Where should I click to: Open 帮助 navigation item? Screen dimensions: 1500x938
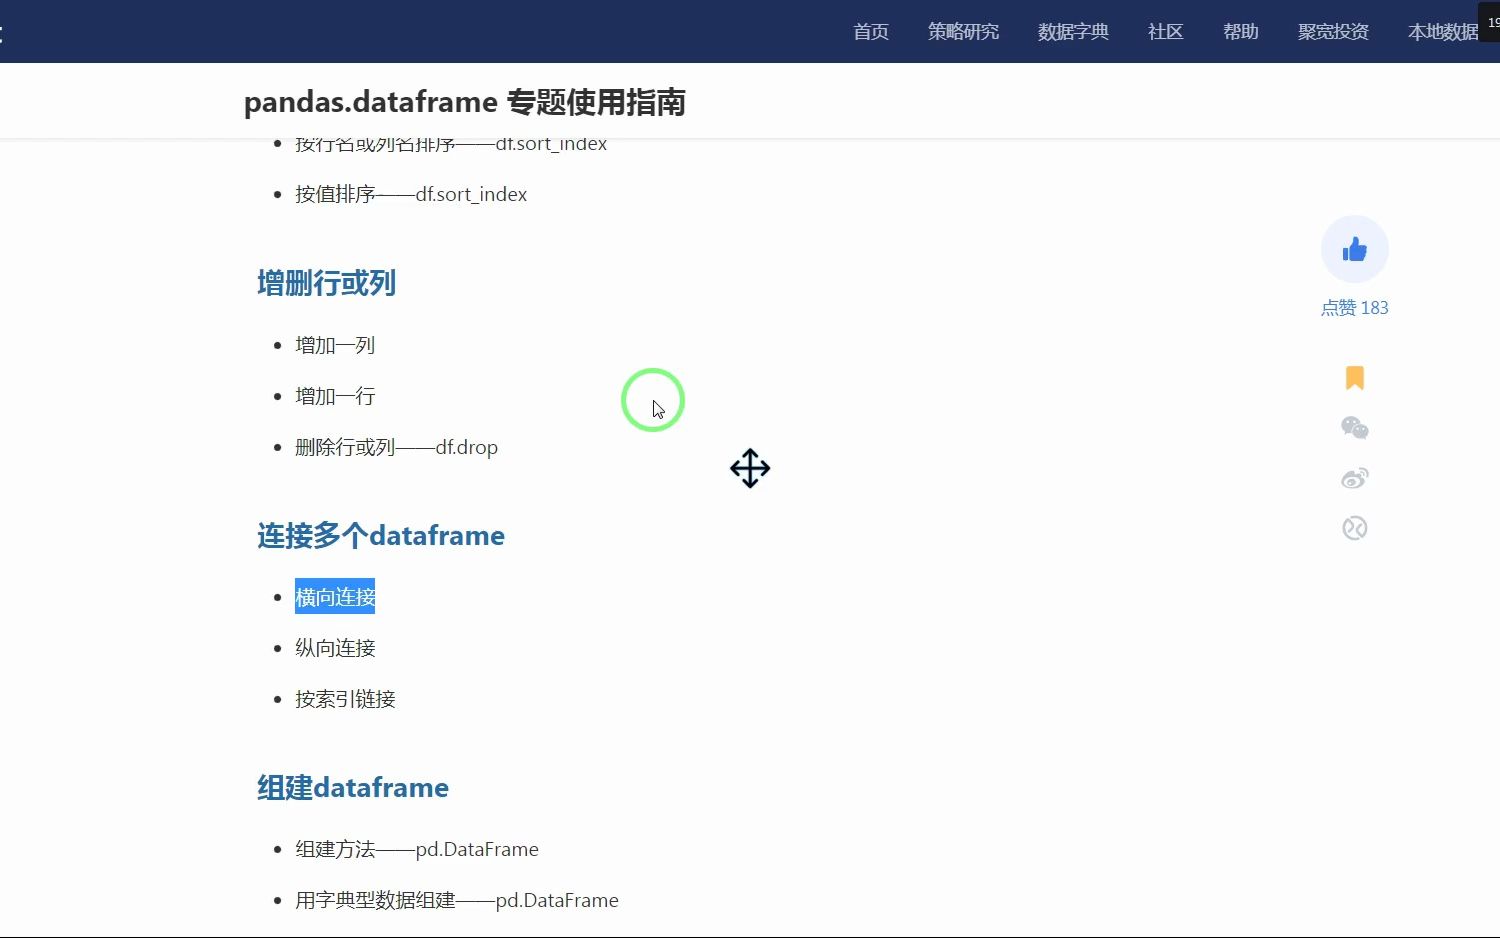(1241, 32)
